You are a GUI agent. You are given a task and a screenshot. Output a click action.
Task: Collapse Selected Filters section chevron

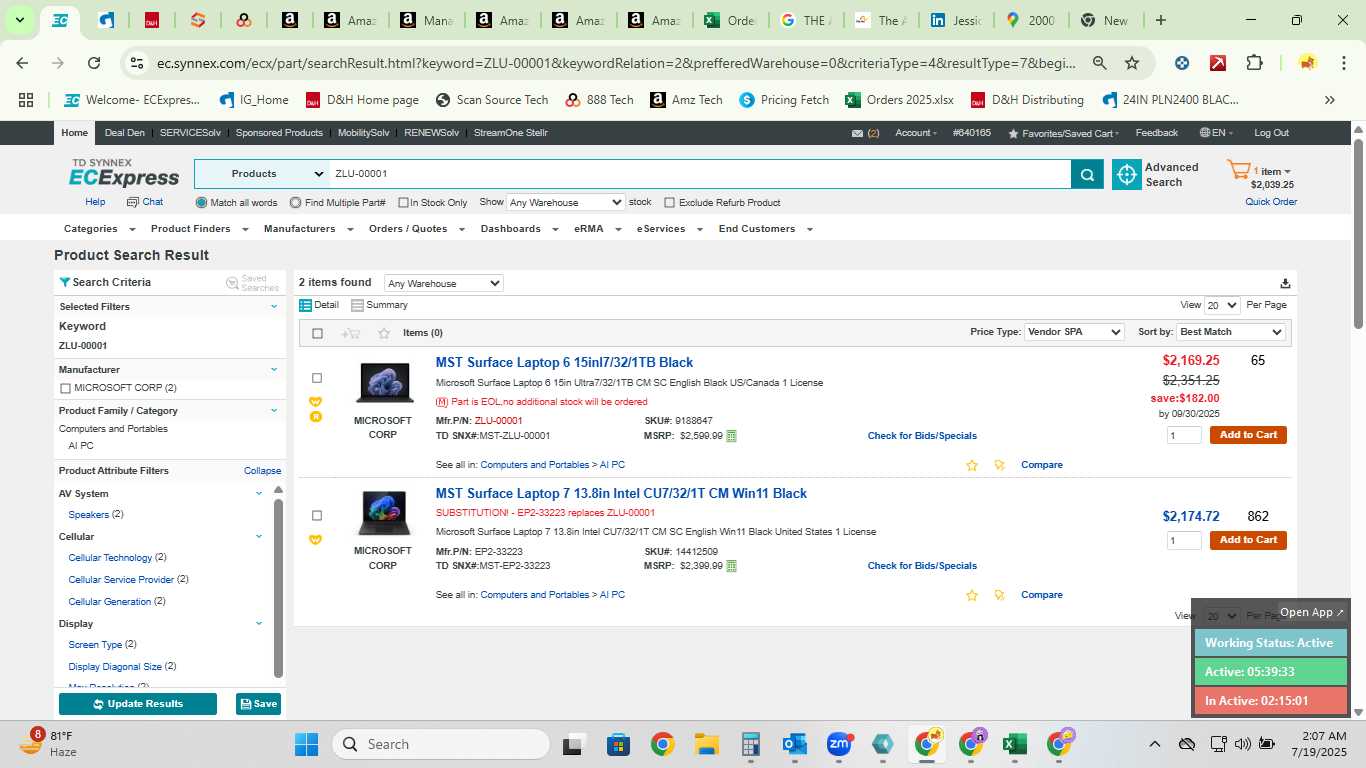pyautogui.click(x=274, y=307)
